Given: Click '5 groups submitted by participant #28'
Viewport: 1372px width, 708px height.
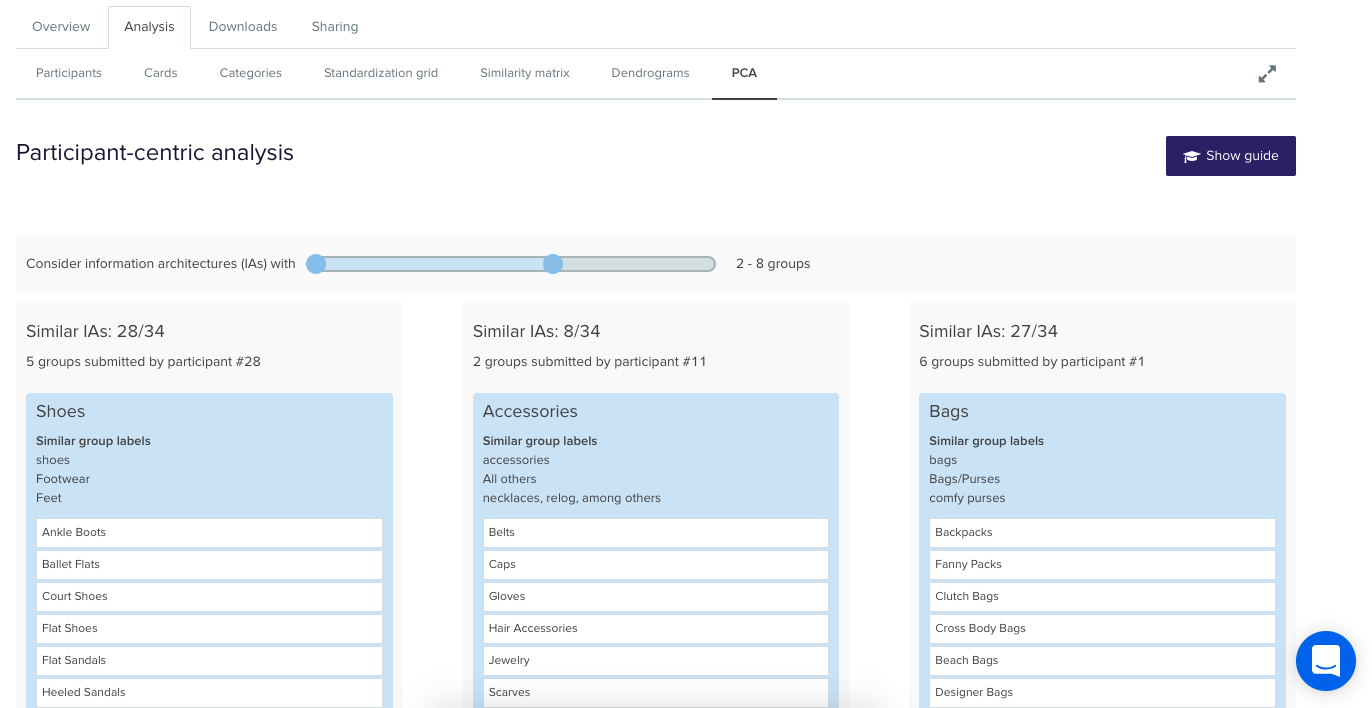Looking at the screenshot, I should 143,362.
